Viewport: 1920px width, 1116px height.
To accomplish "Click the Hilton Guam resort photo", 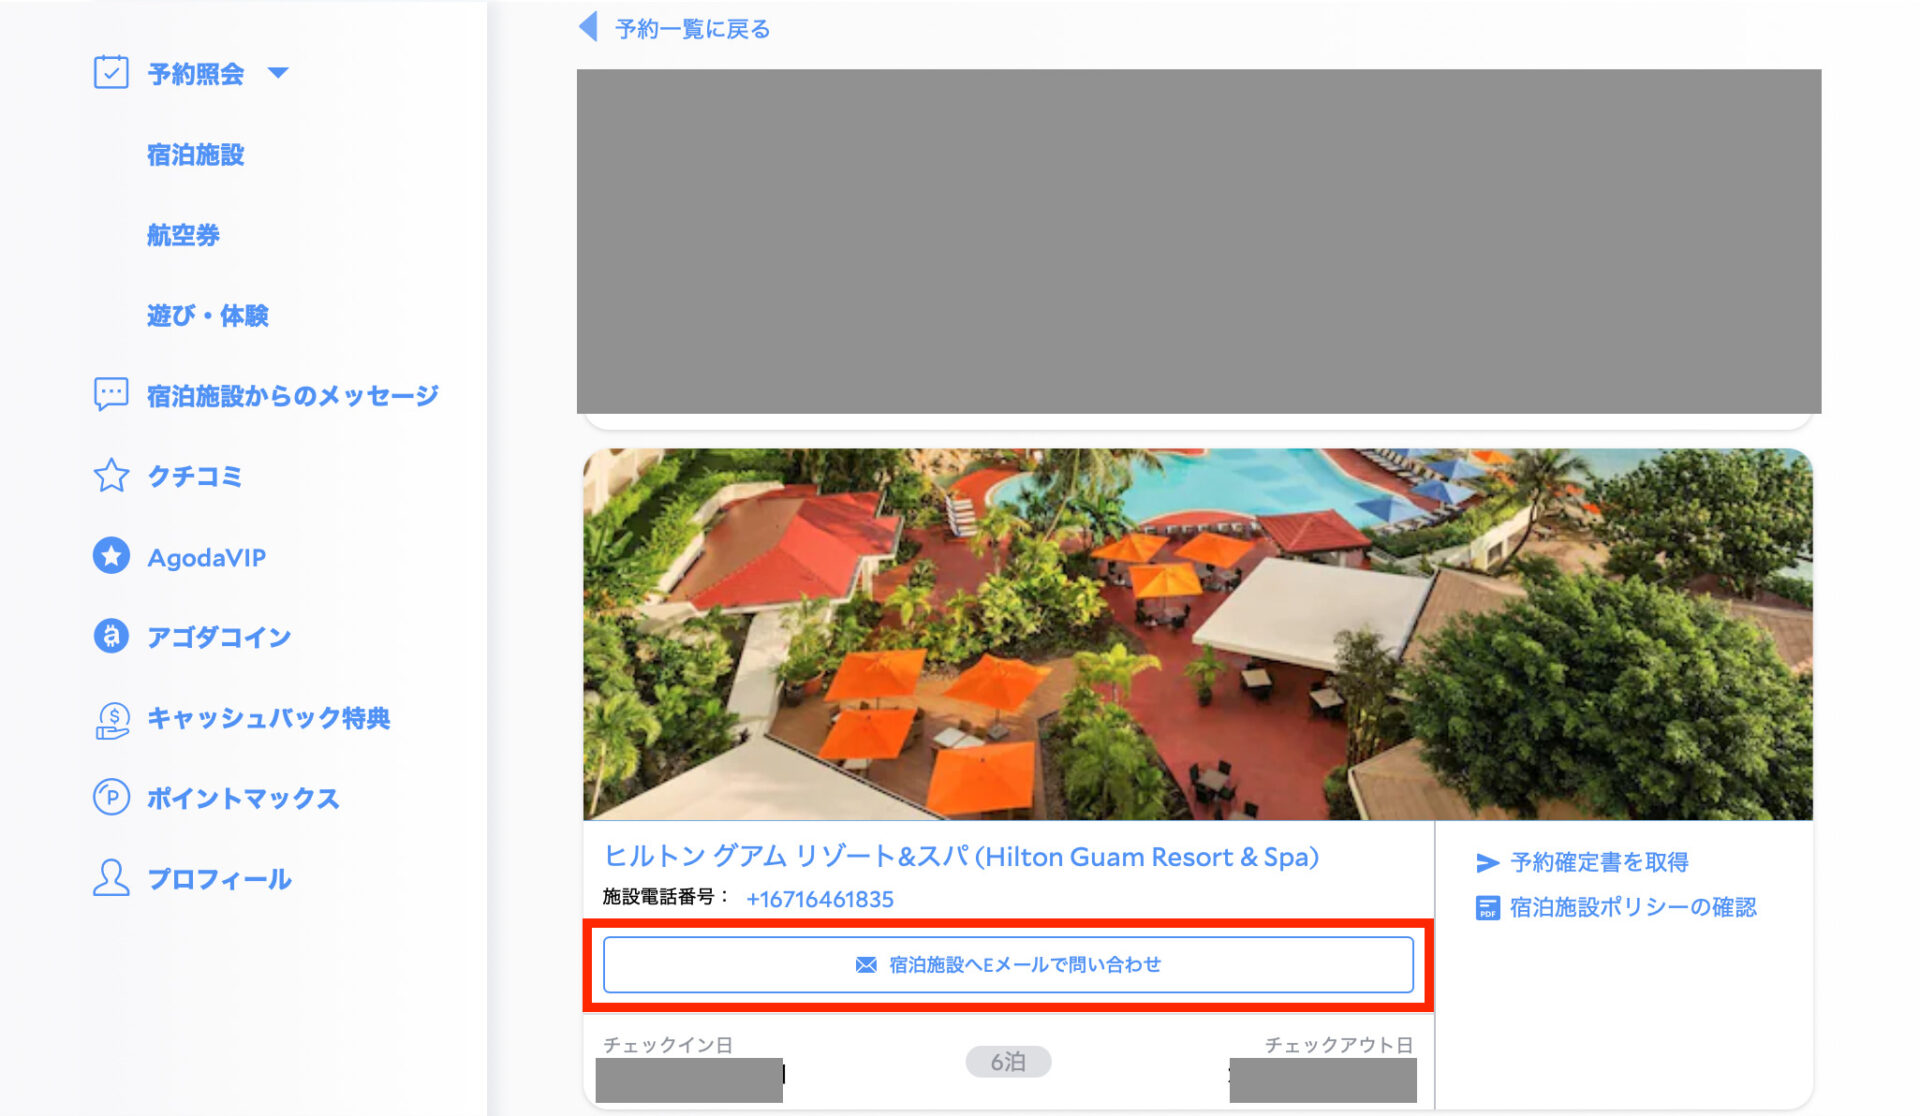I will (x=1197, y=634).
